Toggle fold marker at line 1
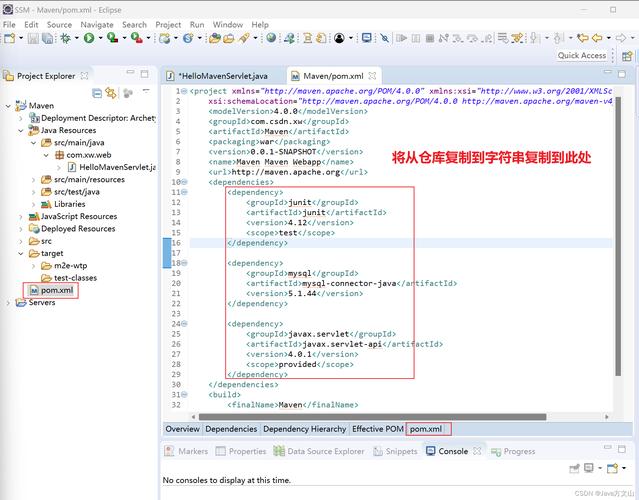Viewport: 639px width, 500px height. (x=184, y=91)
